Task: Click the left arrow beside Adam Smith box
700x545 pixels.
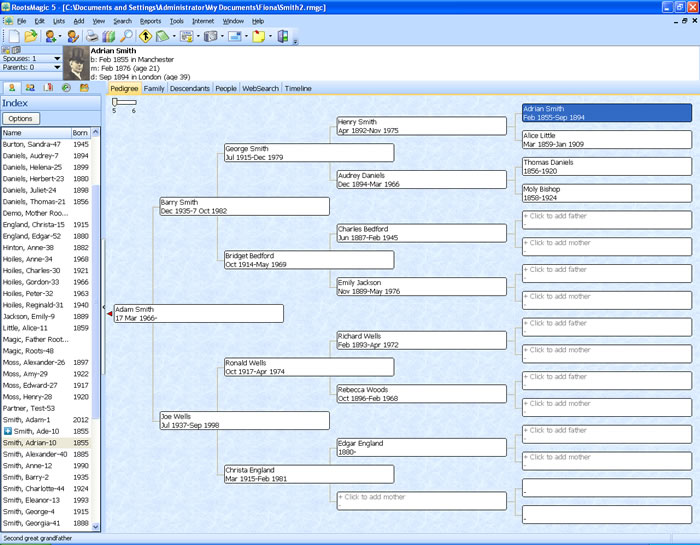Action: pos(104,307)
